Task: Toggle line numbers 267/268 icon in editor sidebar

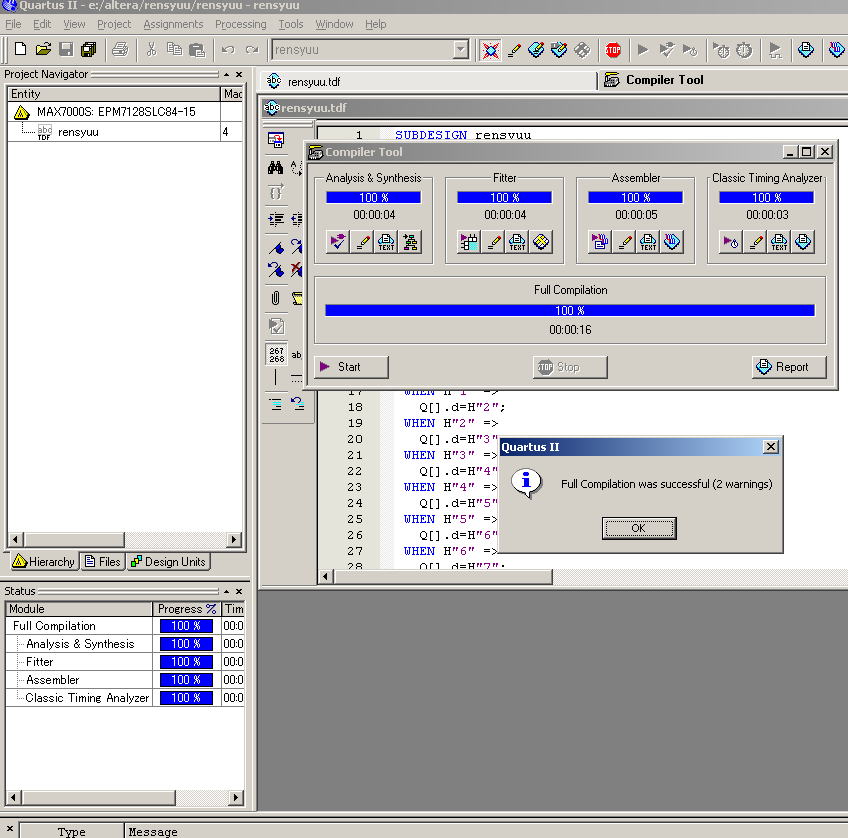Action: click(276, 355)
